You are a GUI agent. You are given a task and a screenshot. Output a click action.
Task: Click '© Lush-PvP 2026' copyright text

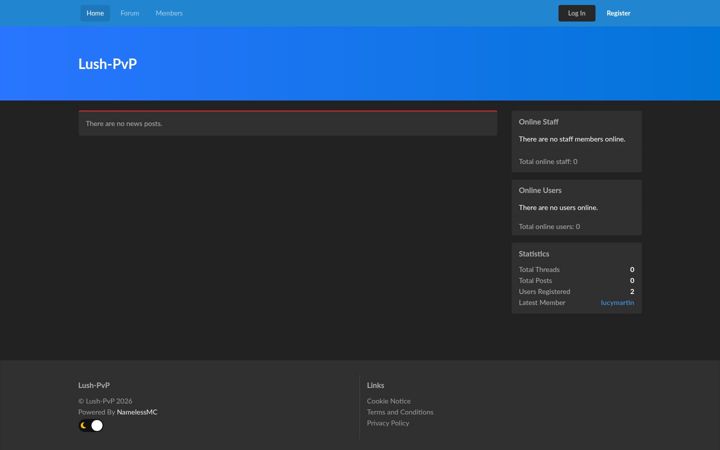(105, 401)
